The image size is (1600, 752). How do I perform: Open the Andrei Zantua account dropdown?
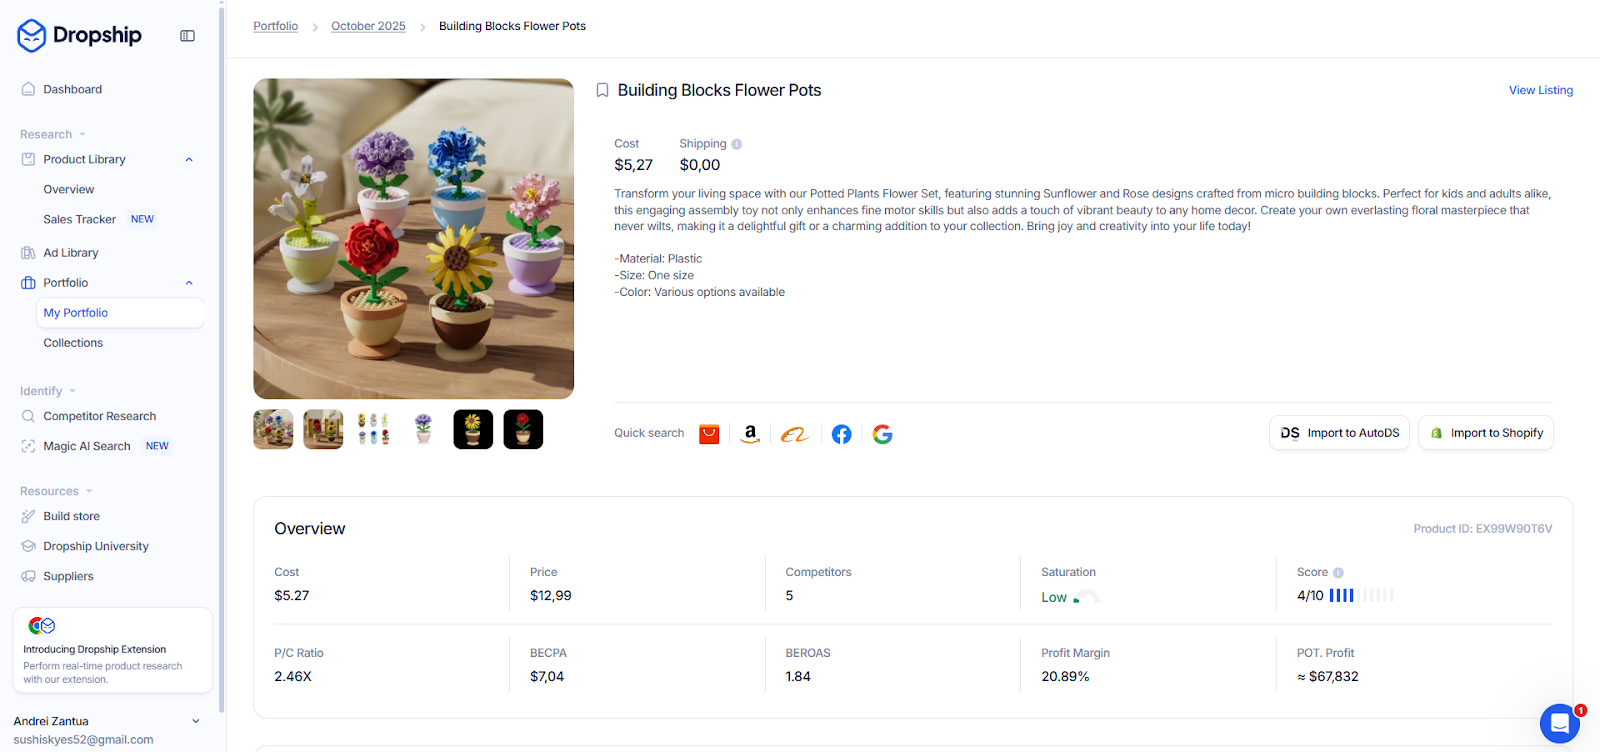coord(196,721)
